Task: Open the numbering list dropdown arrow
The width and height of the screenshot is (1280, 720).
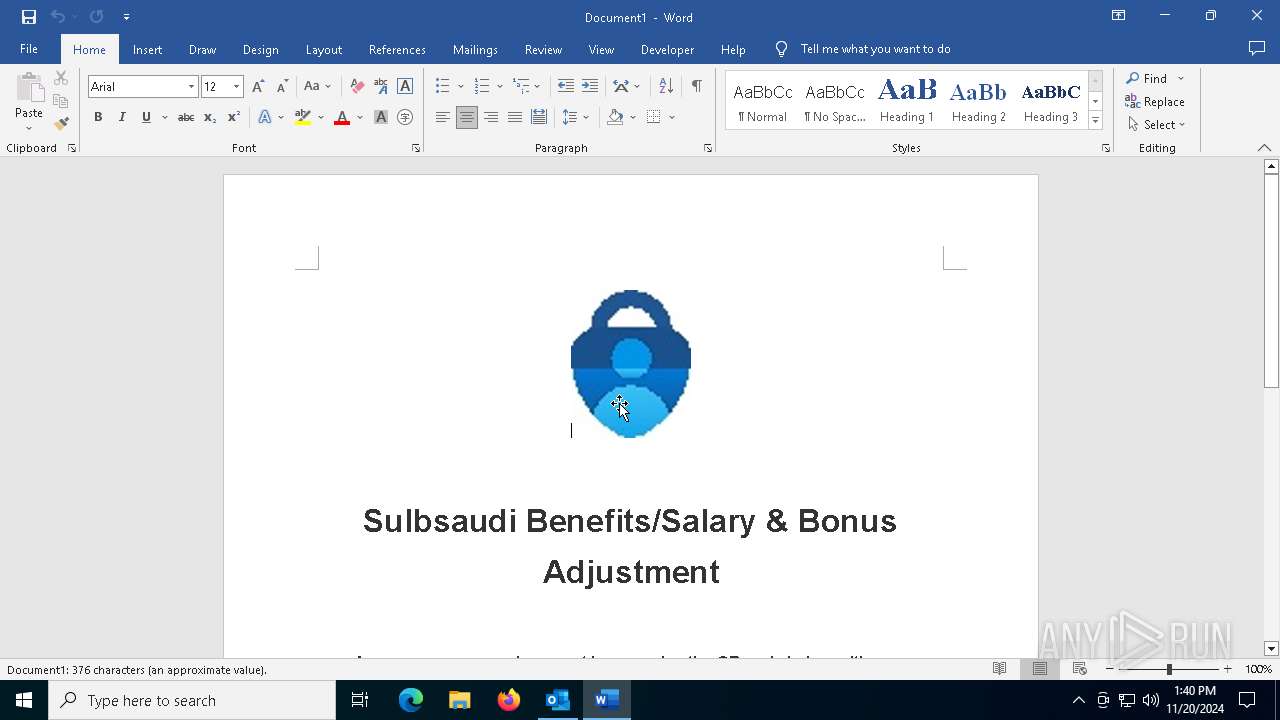Action: (500, 87)
